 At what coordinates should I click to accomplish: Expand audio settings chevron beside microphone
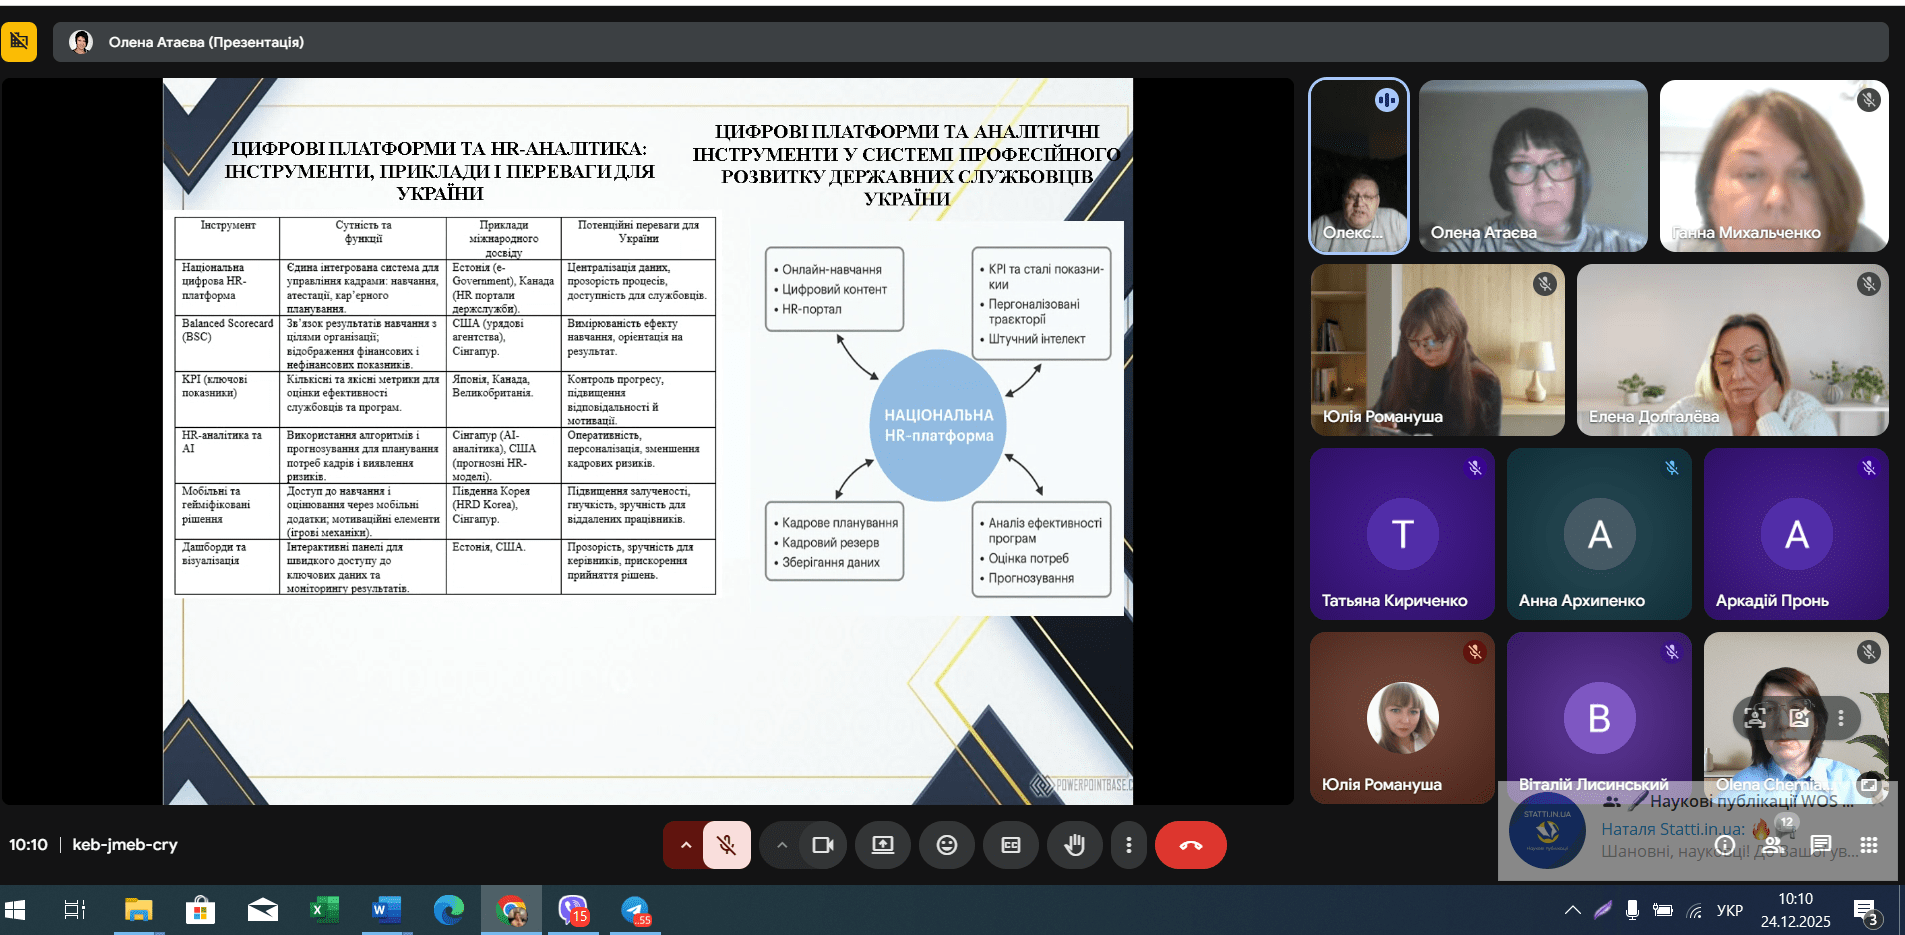[x=686, y=845]
